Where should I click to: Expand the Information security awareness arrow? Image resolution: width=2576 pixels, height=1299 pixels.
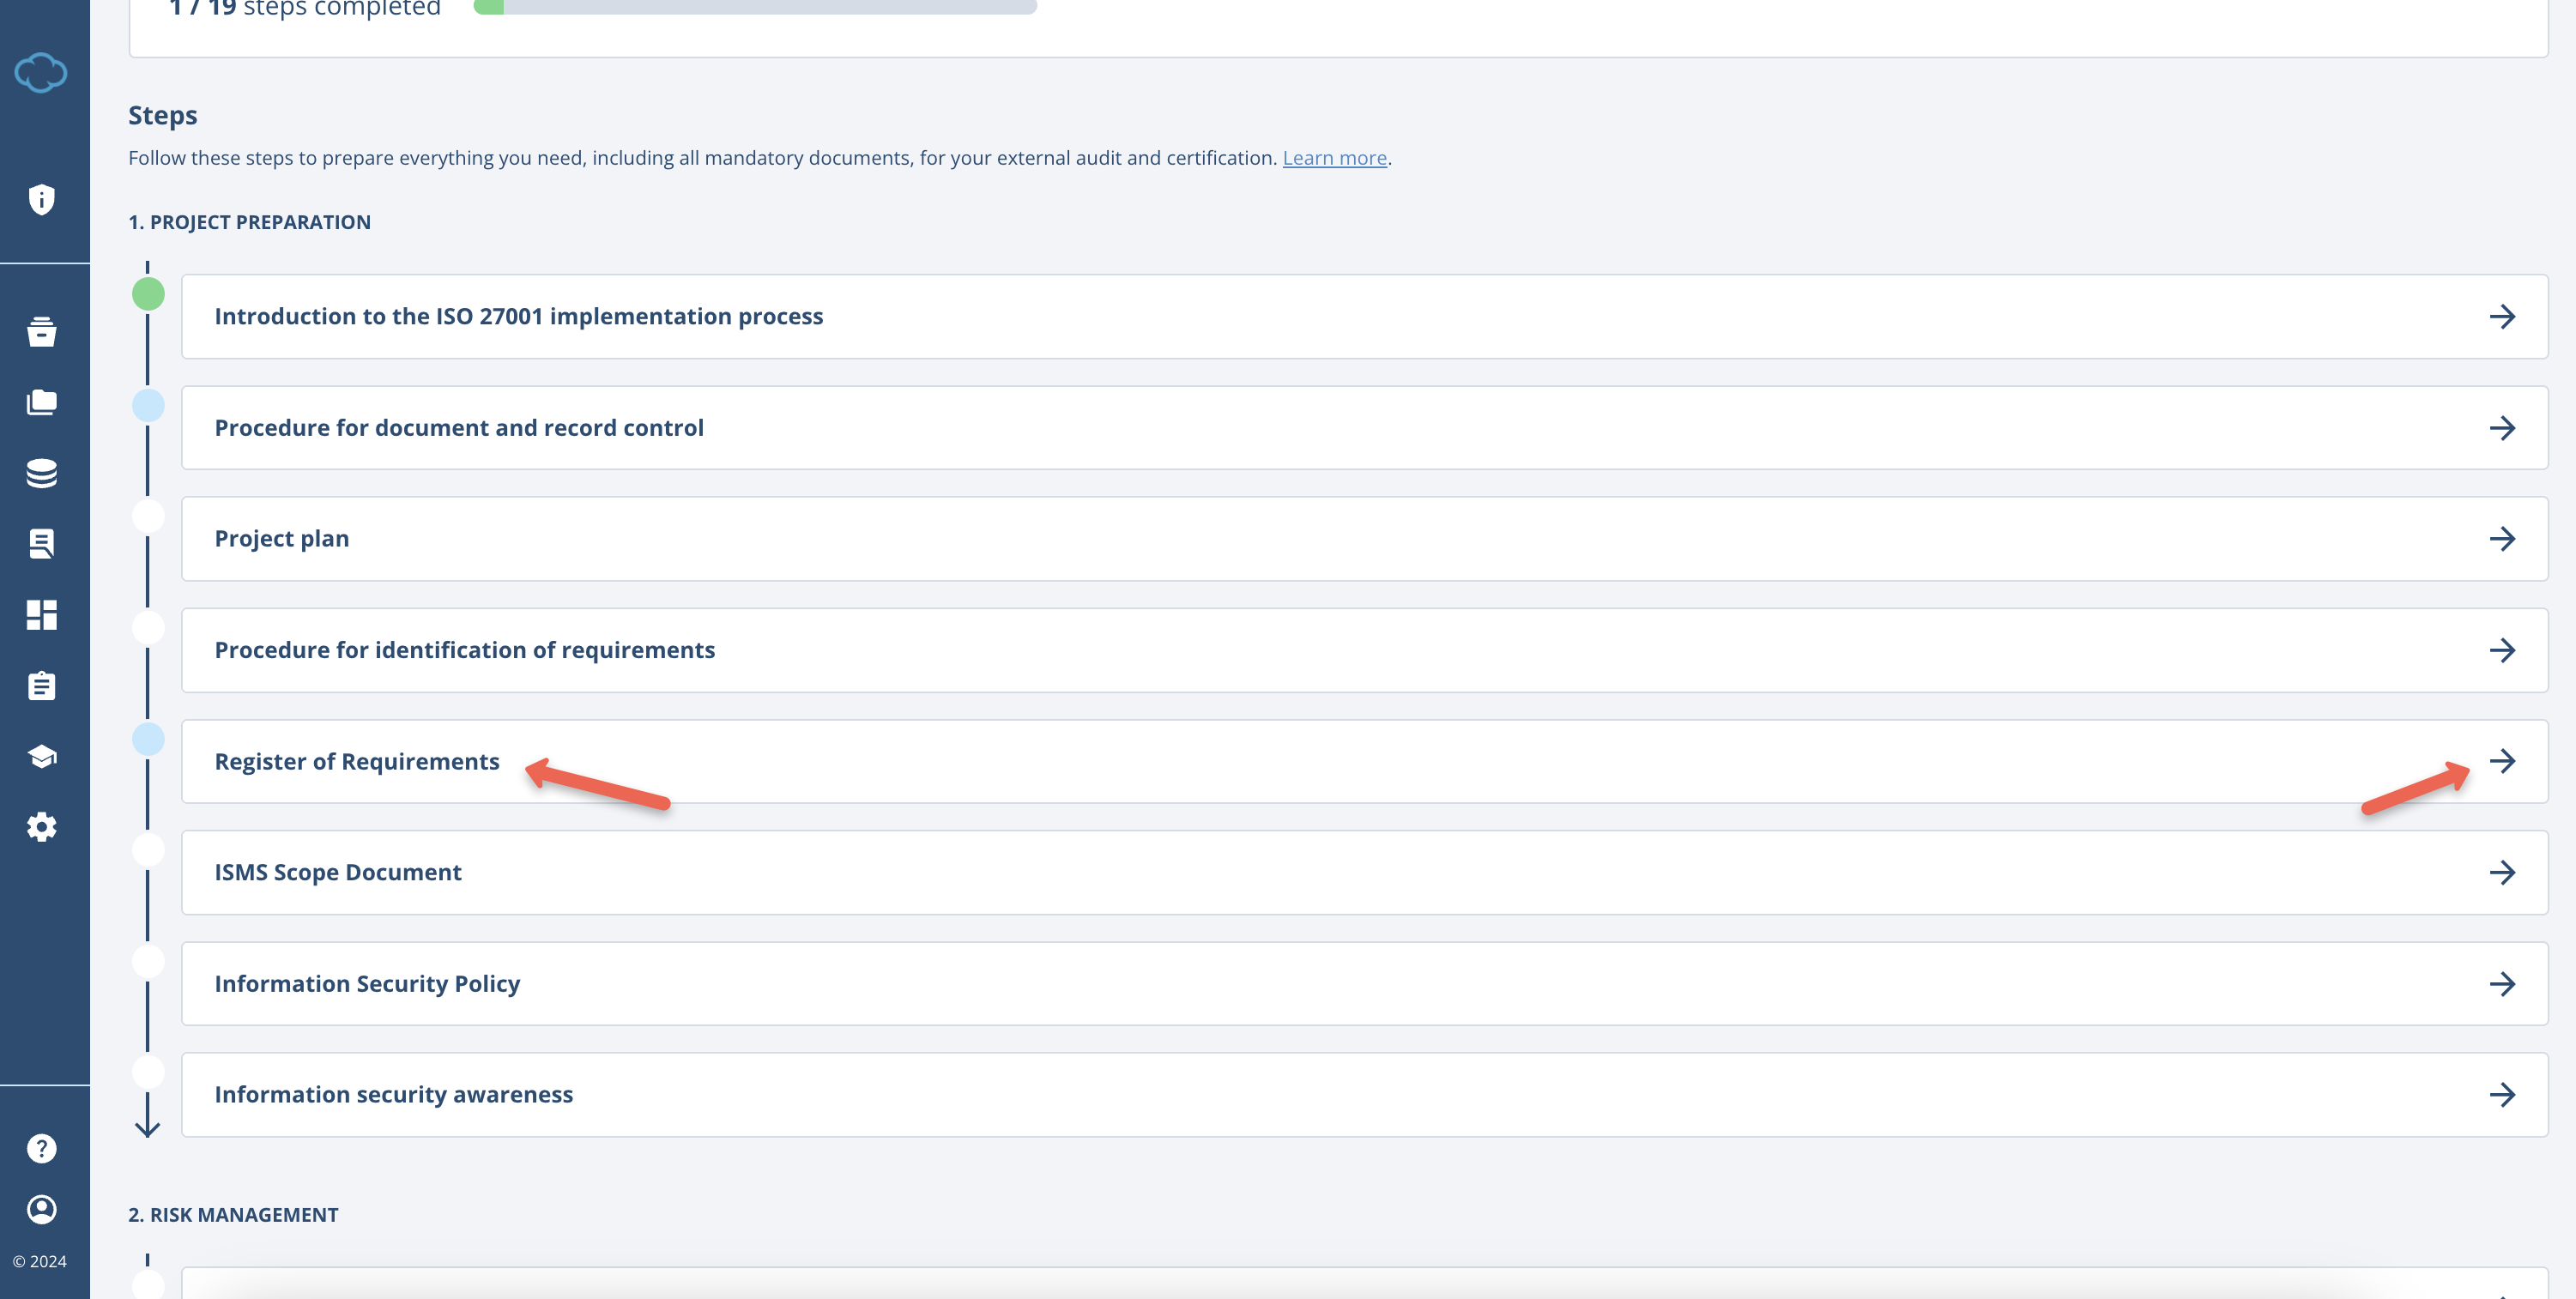click(2501, 1094)
